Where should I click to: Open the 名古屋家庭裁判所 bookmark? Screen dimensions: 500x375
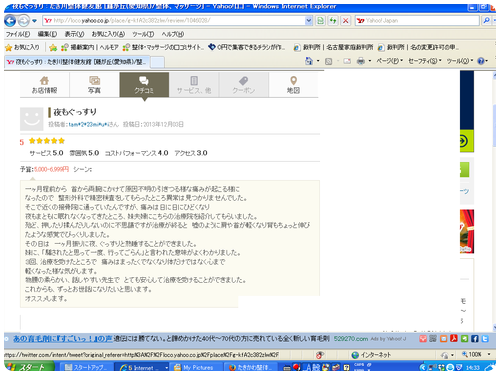point(333,47)
